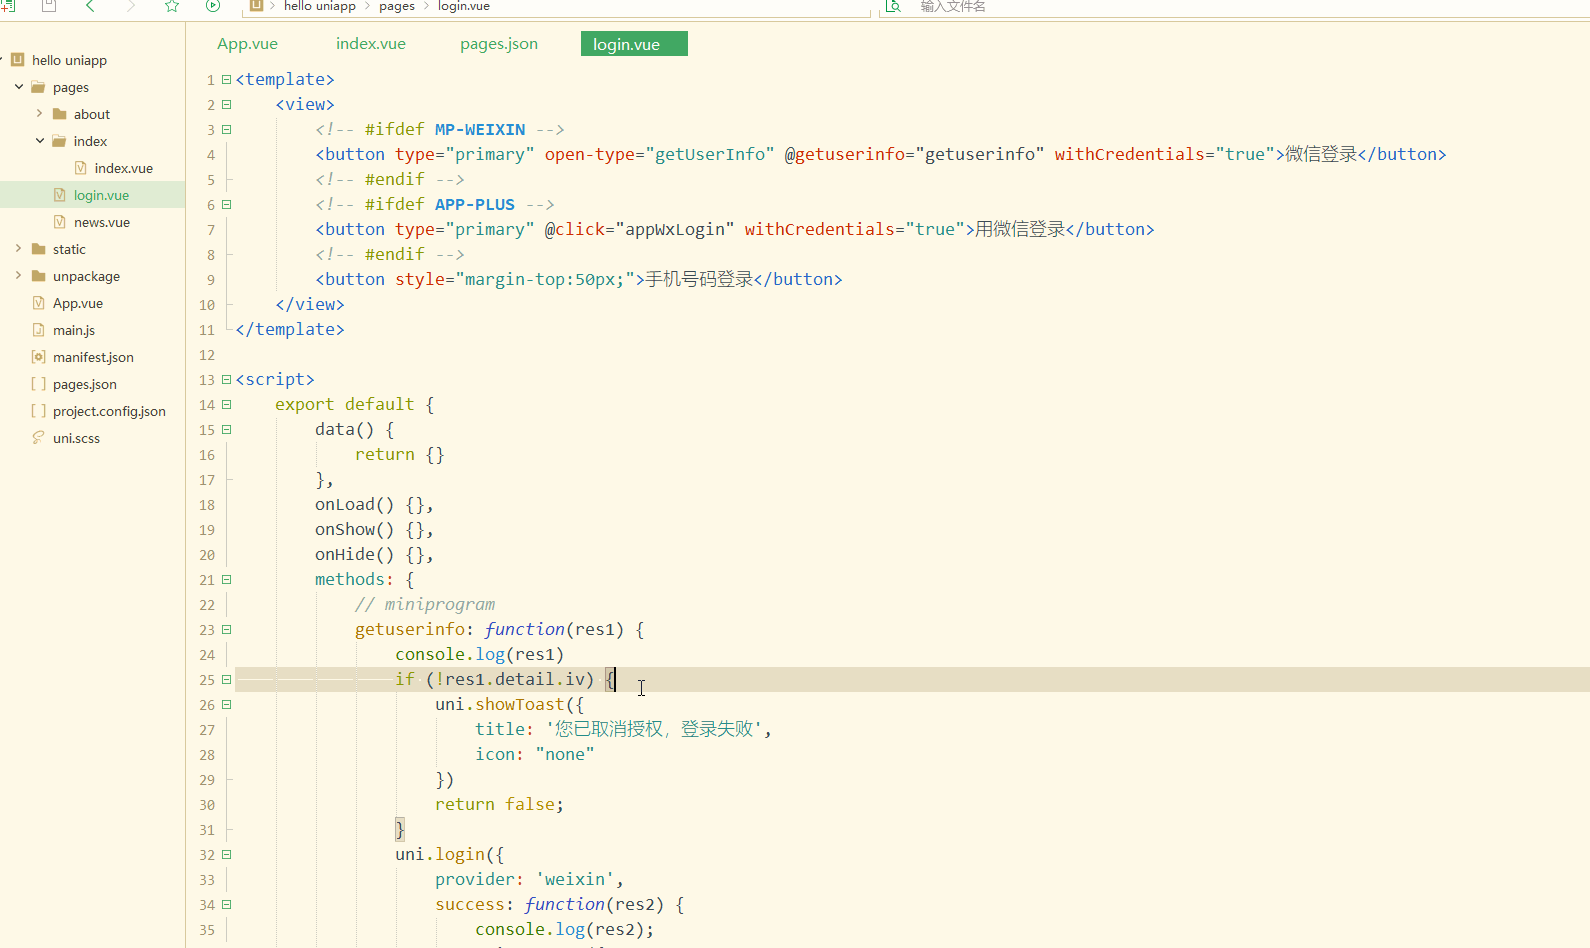The height and width of the screenshot is (948, 1590).
Task: Click the about folder icon
Action: tap(59, 114)
